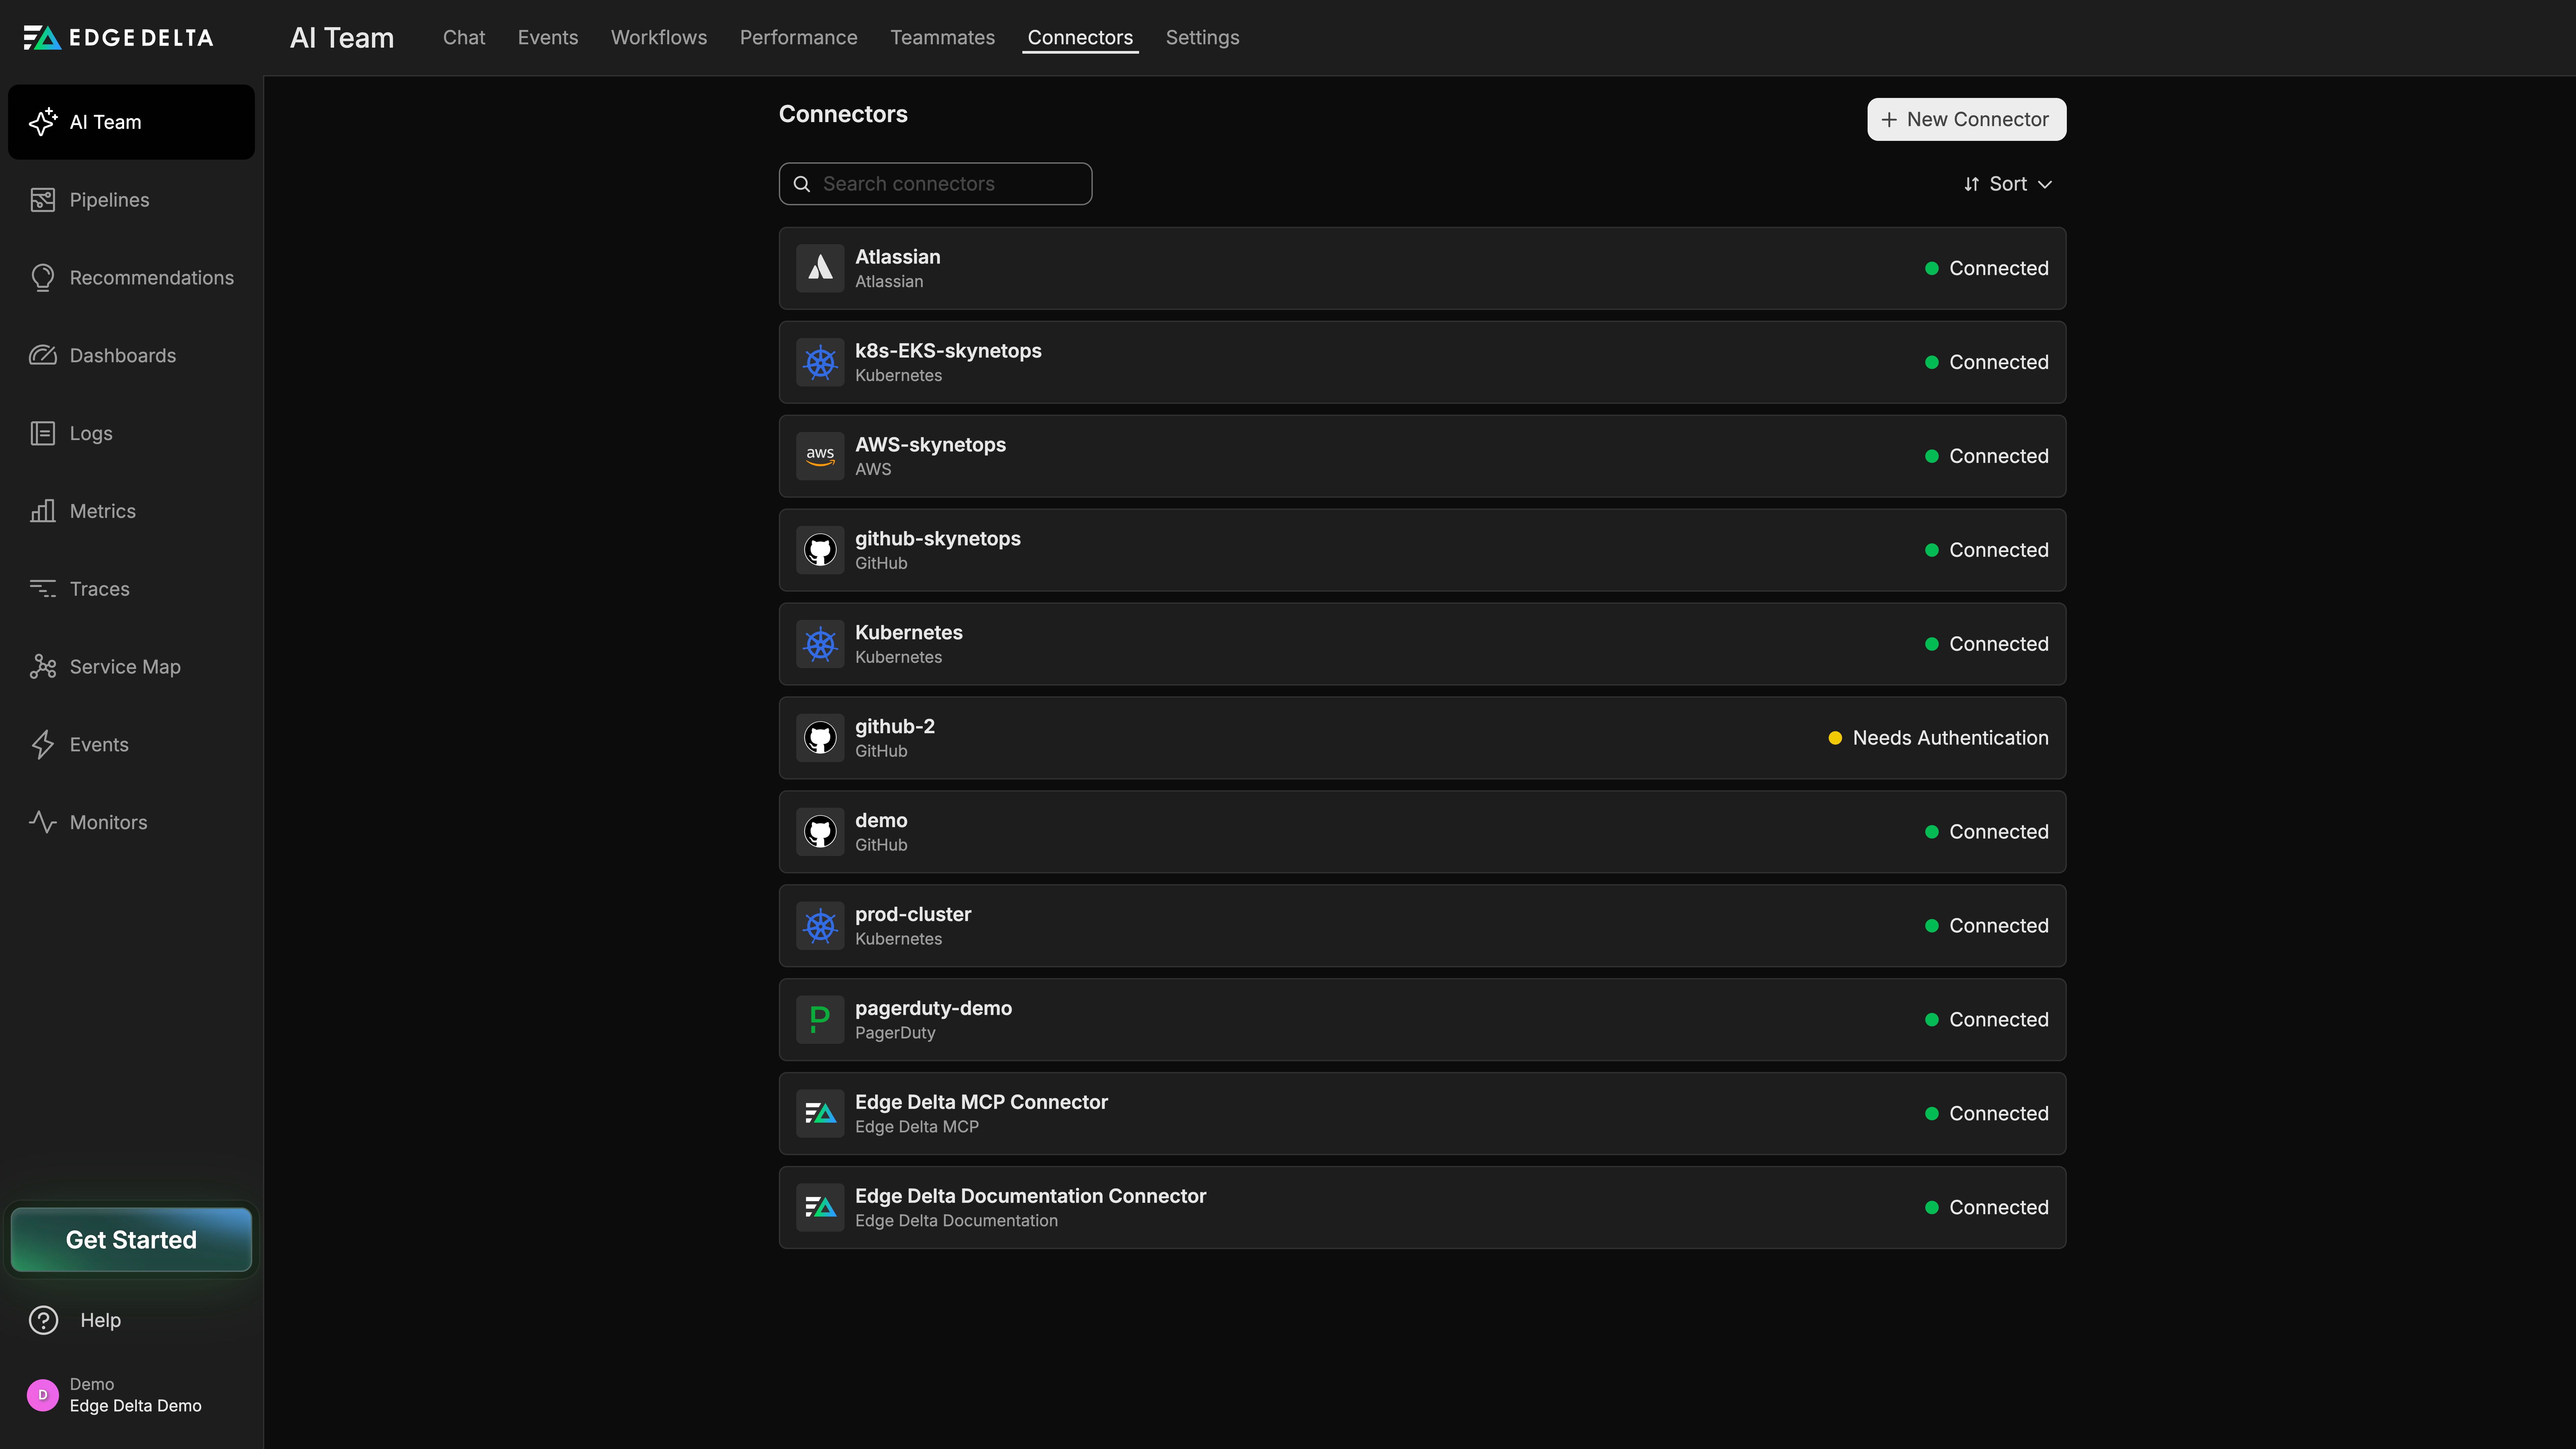
Task: Click the pagerduty-demo PagerDuty icon
Action: [820, 1020]
